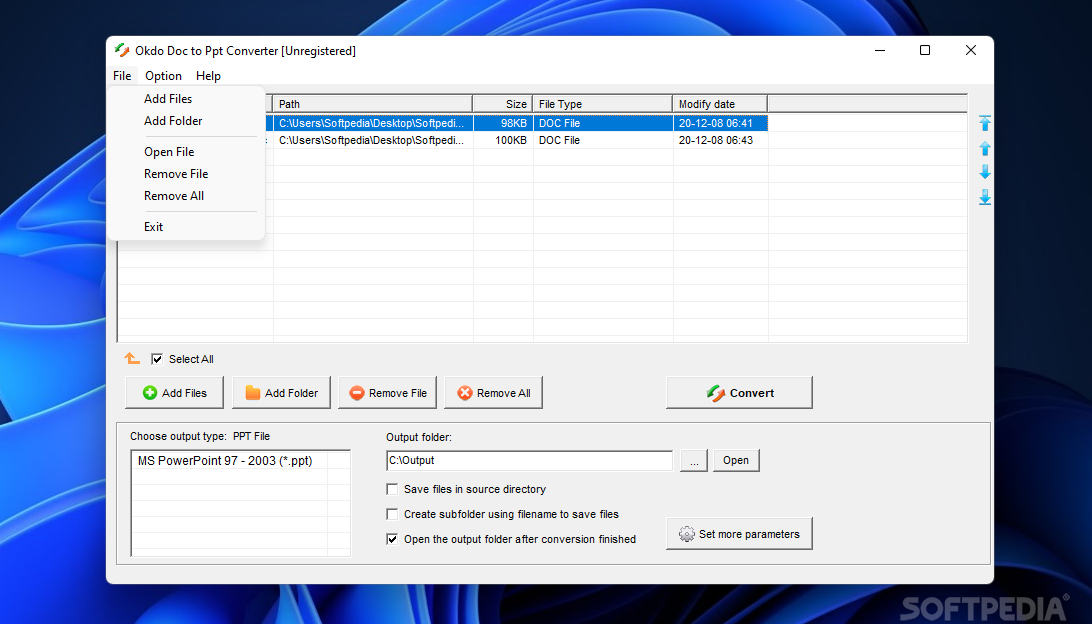Click the Remove File button
1092x636 pixels.
point(388,393)
